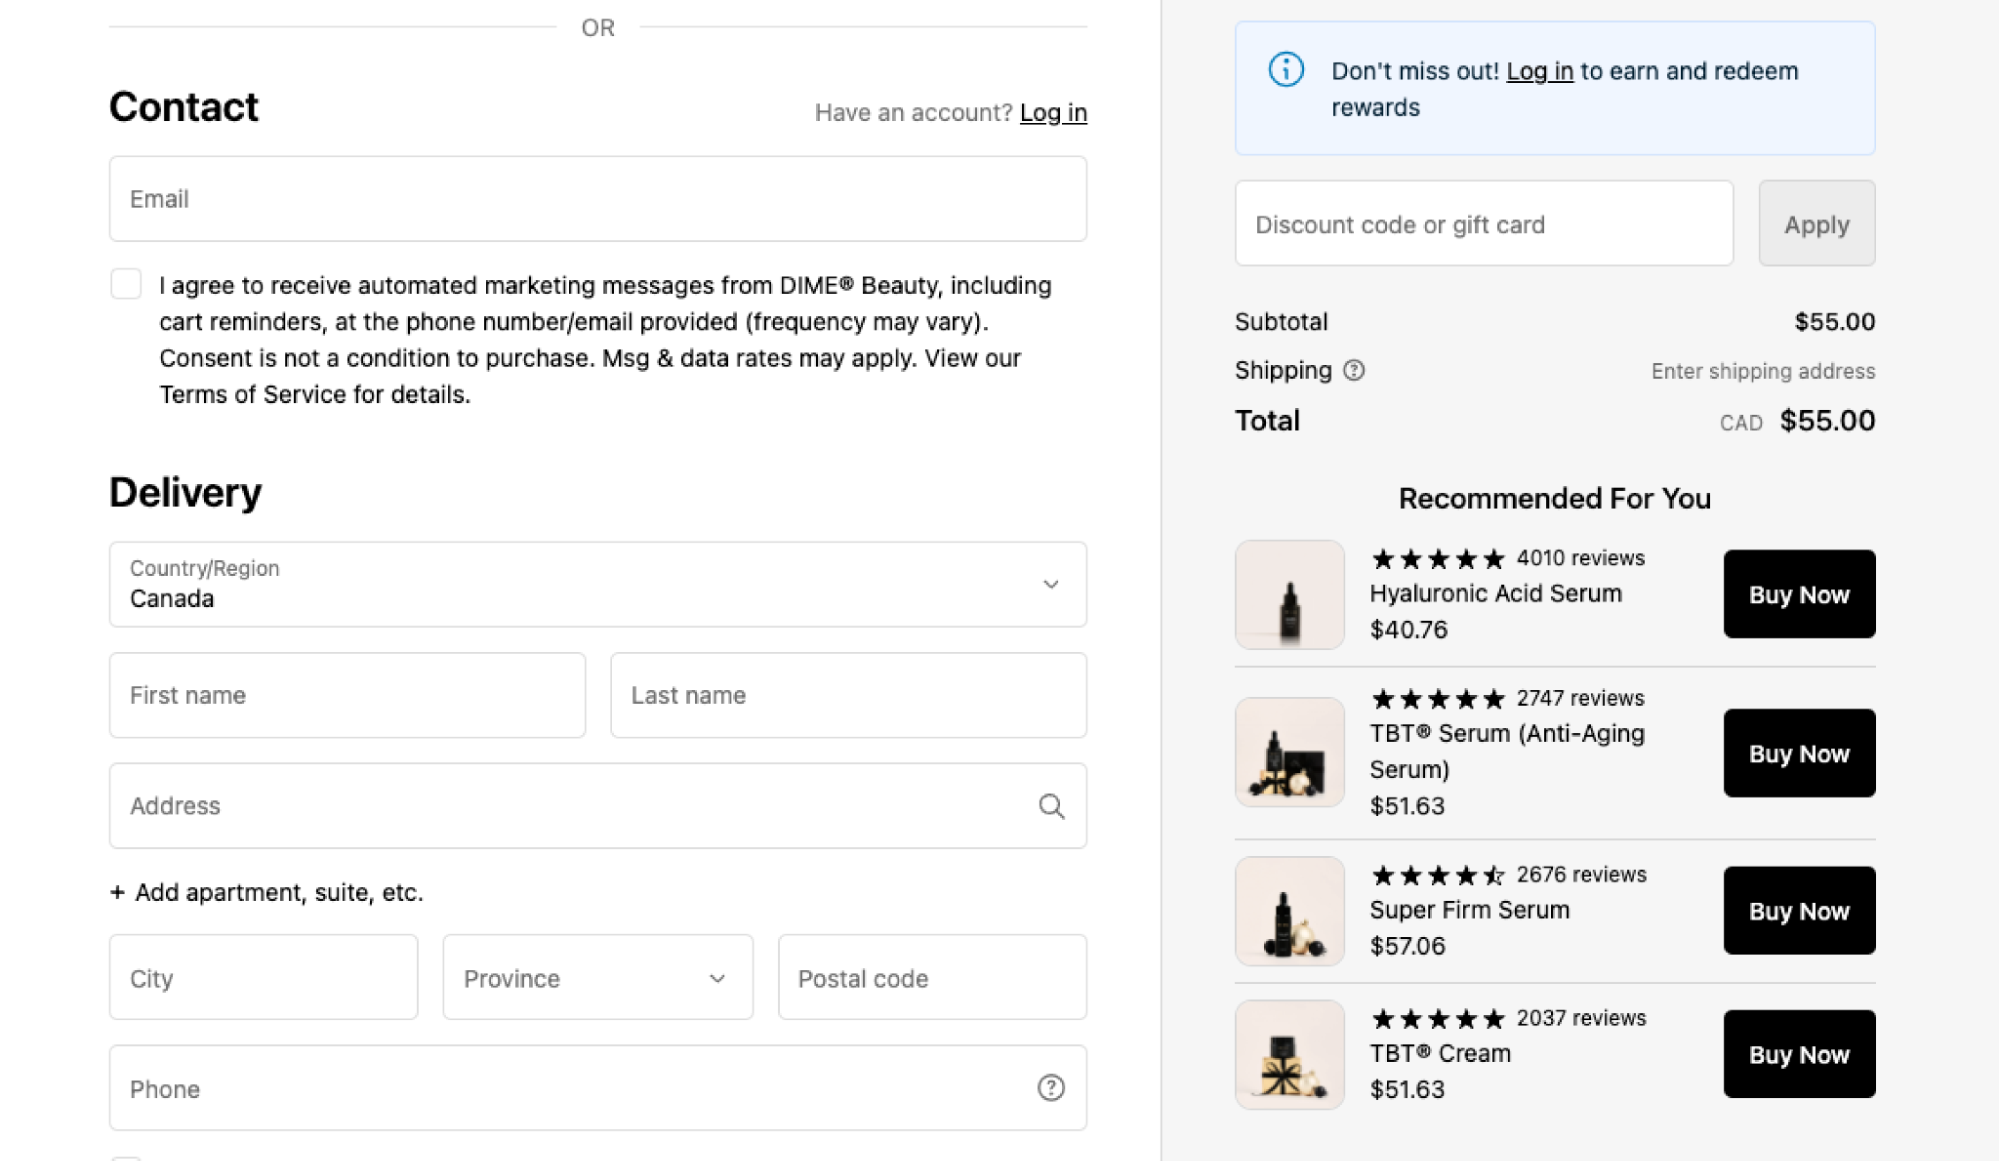Viewport: 1999px width, 1161px height.
Task: Buy Now the TBT Cream
Action: [x=1798, y=1054]
